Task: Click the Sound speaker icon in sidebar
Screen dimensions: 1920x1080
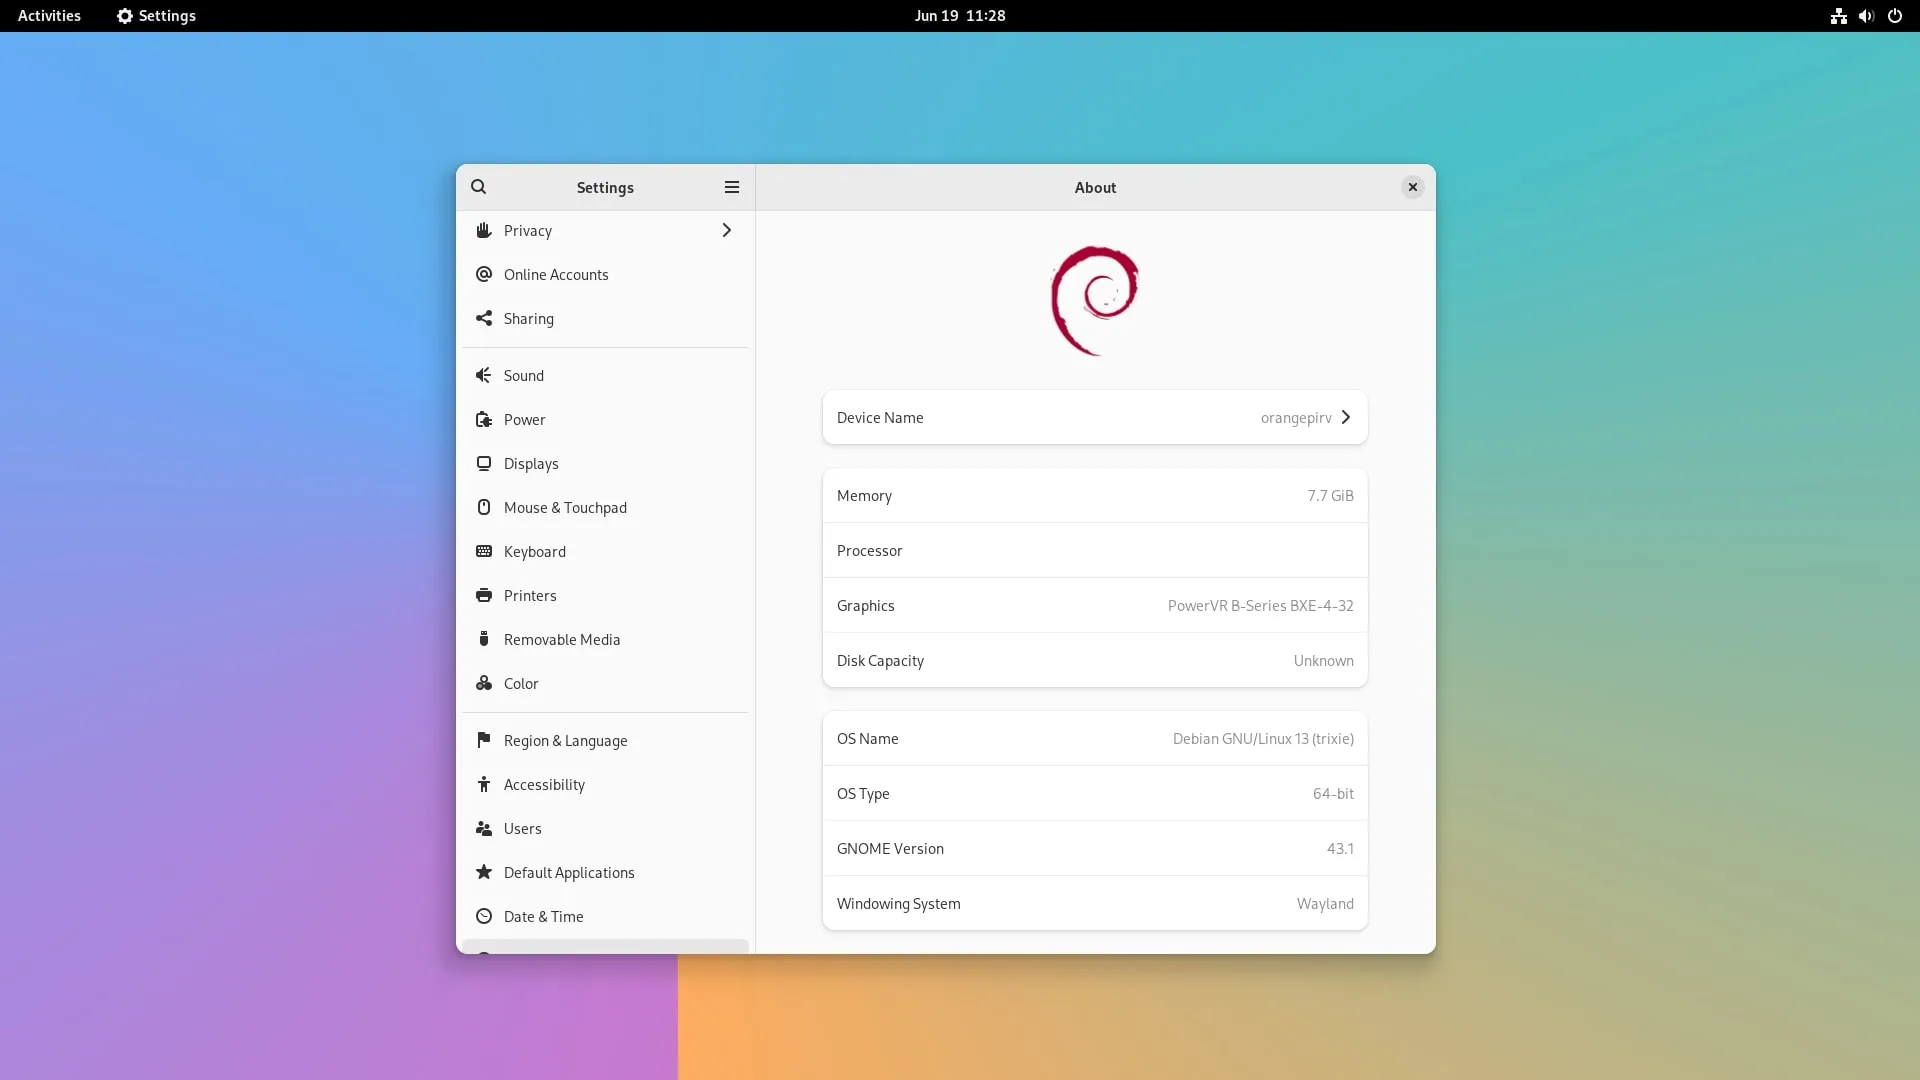Action: (484, 375)
